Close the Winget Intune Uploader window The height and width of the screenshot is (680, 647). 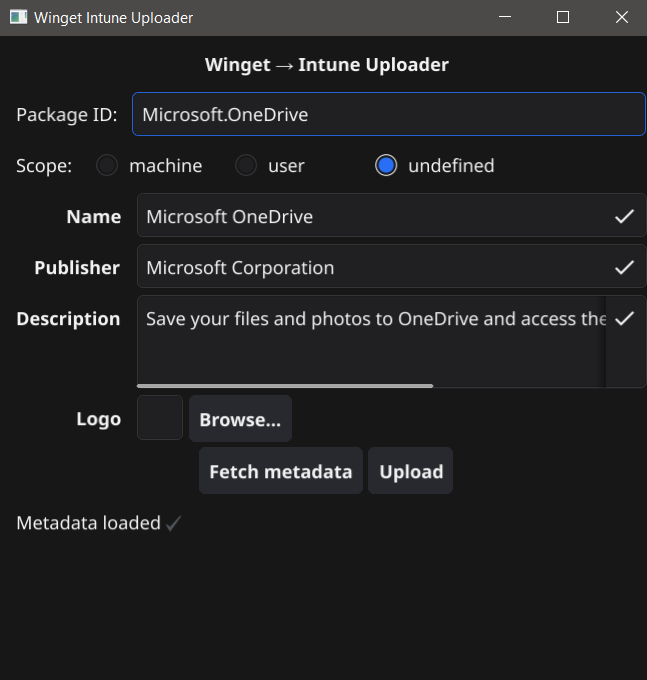click(621, 17)
